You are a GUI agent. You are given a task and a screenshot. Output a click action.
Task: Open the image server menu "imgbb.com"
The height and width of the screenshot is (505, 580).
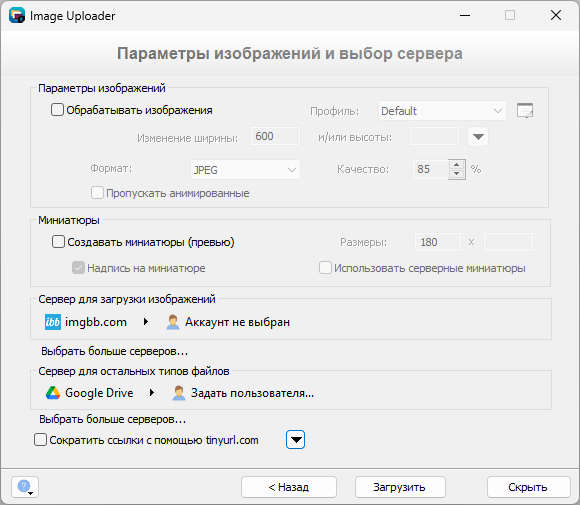pyautogui.click(x=96, y=322)
